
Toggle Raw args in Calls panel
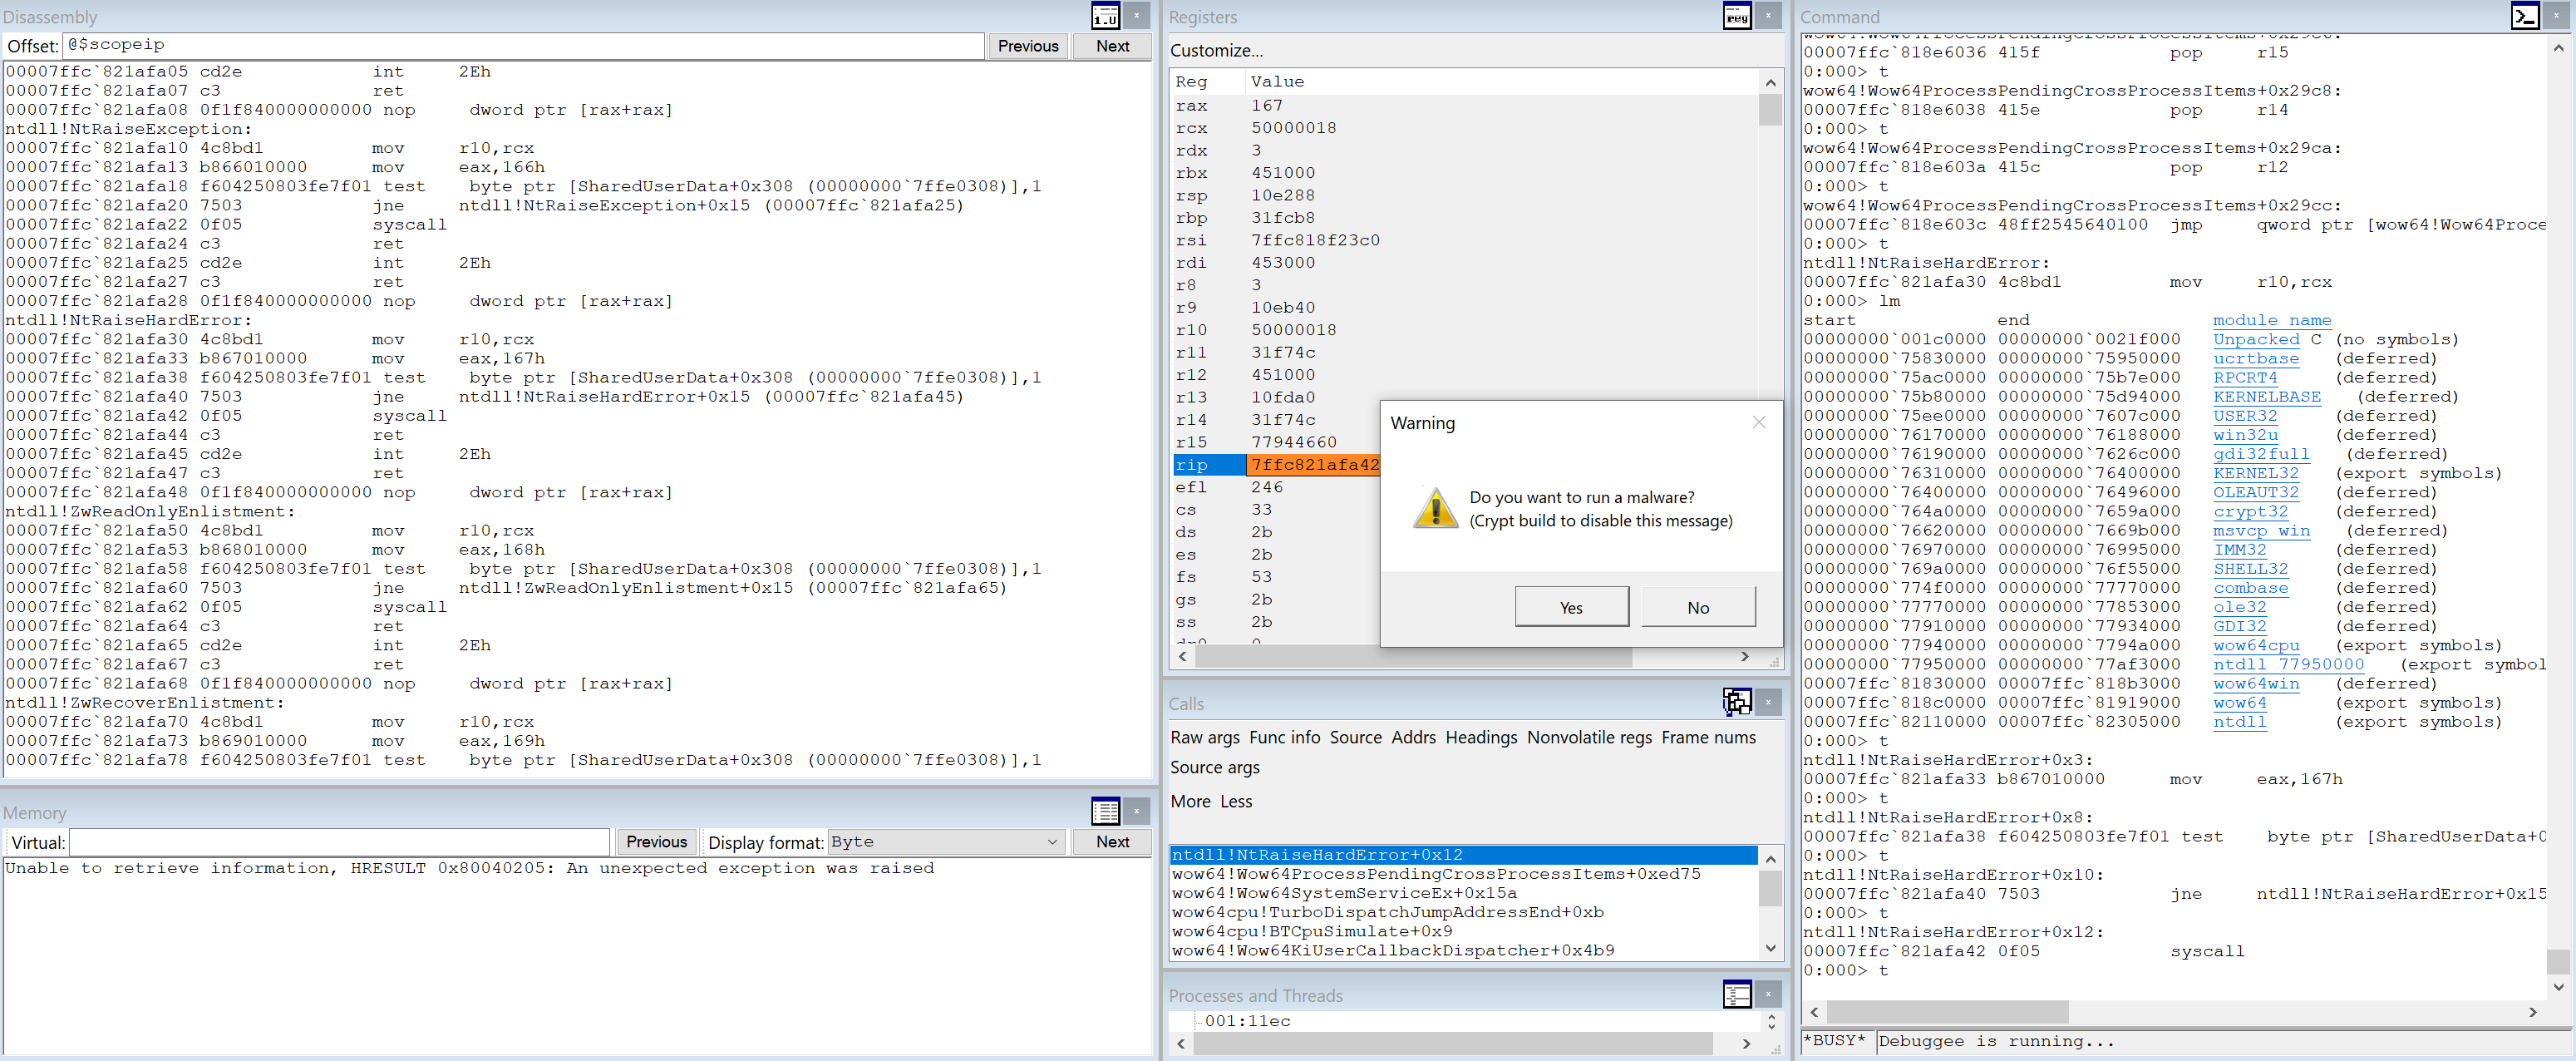1205,737
